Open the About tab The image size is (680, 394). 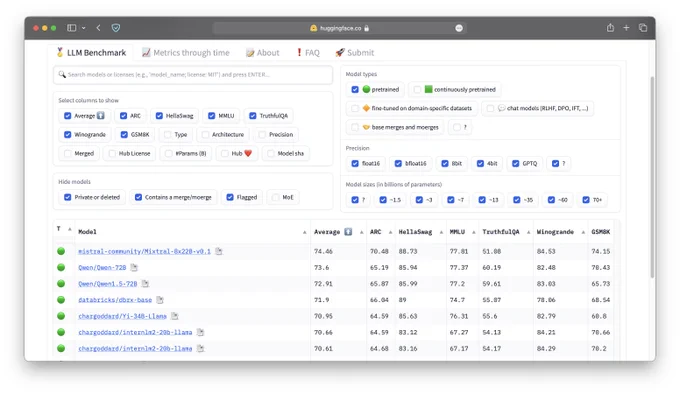point(262,52)
